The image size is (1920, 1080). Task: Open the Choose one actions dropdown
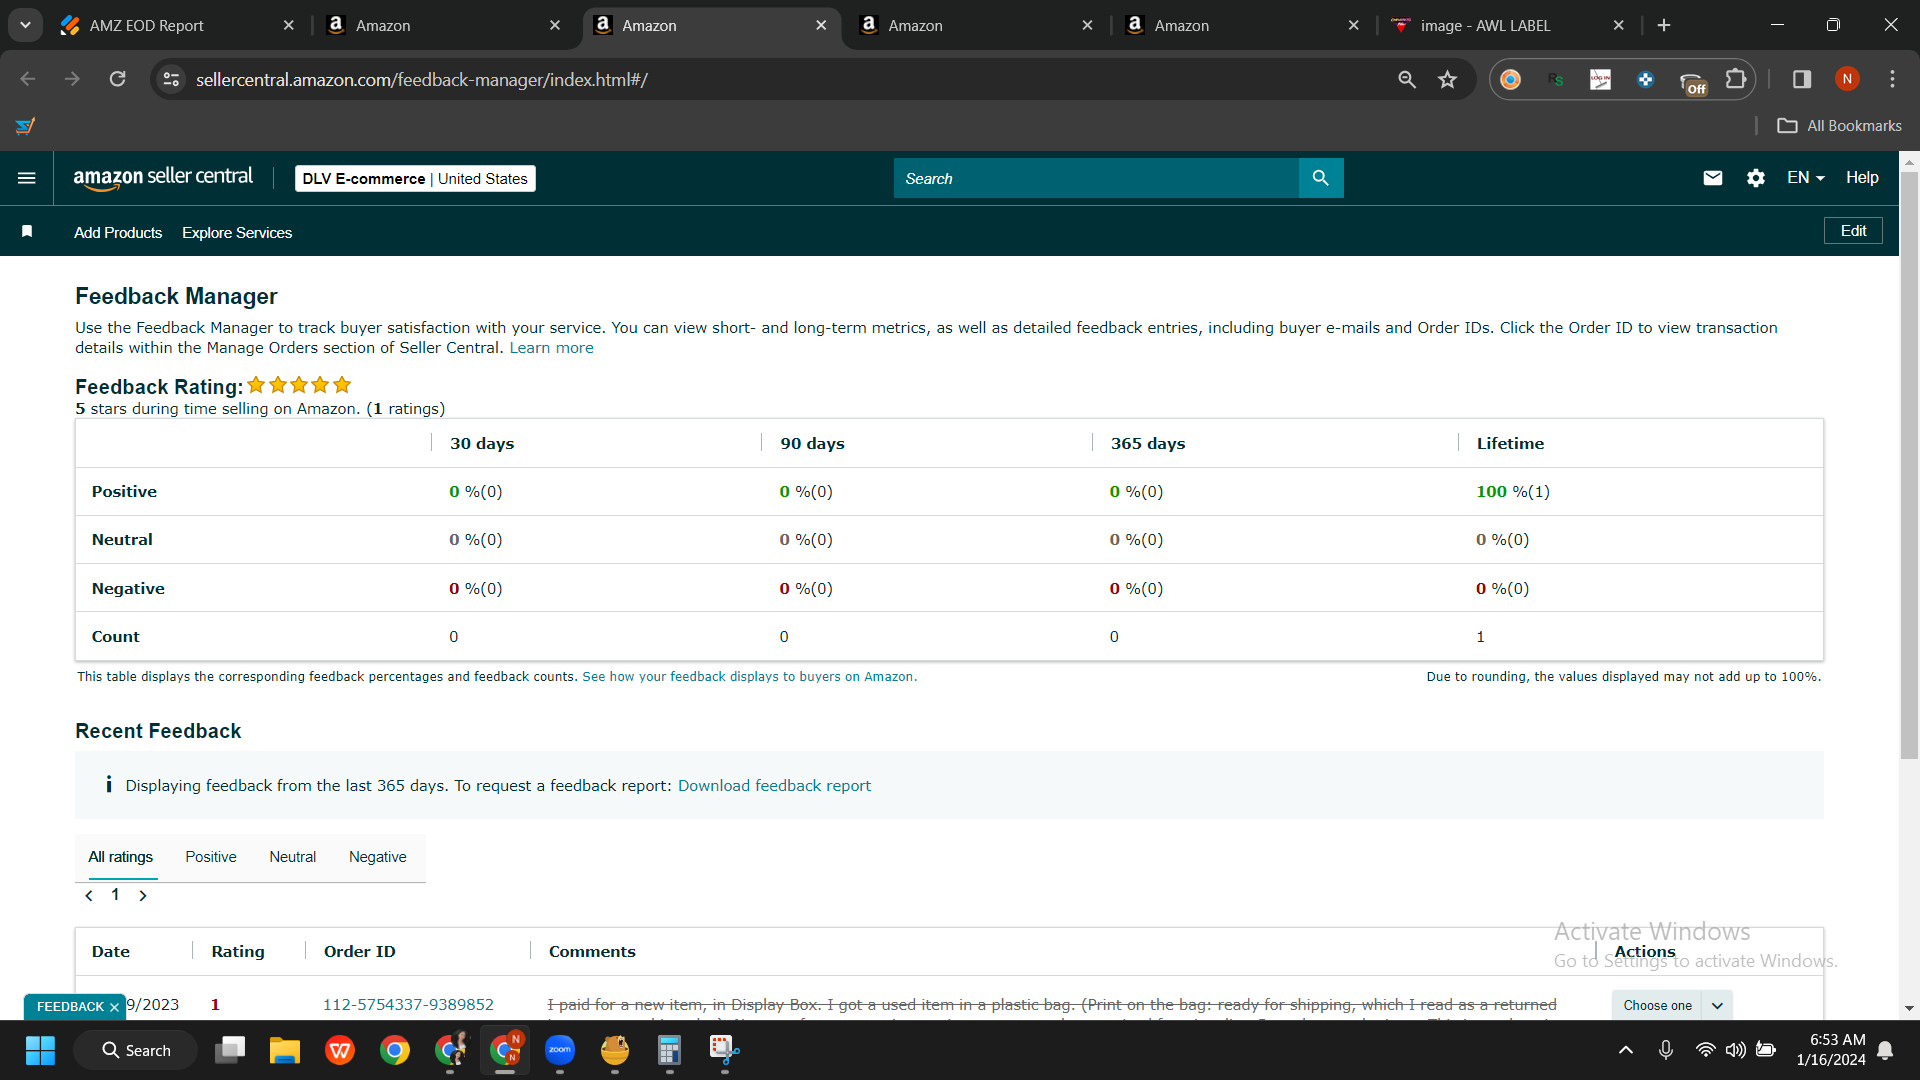click(x=1671, y=1005)
